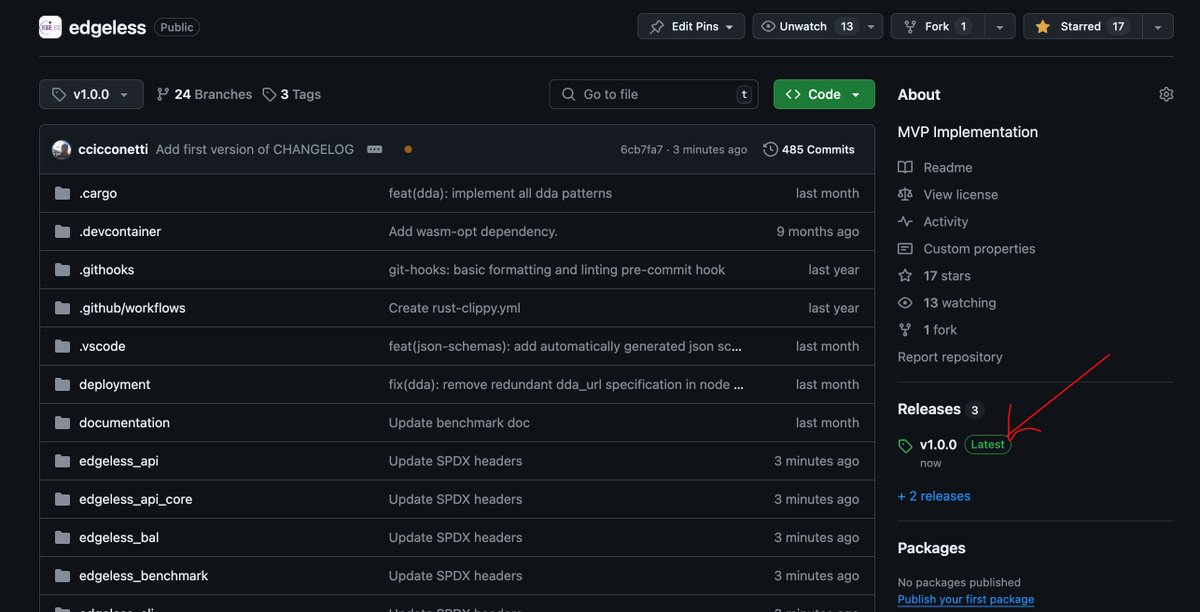Open commit 'feat(dda): implement all dda patterns'
The height and width of the screenshot is (612, 1200).
500,193
